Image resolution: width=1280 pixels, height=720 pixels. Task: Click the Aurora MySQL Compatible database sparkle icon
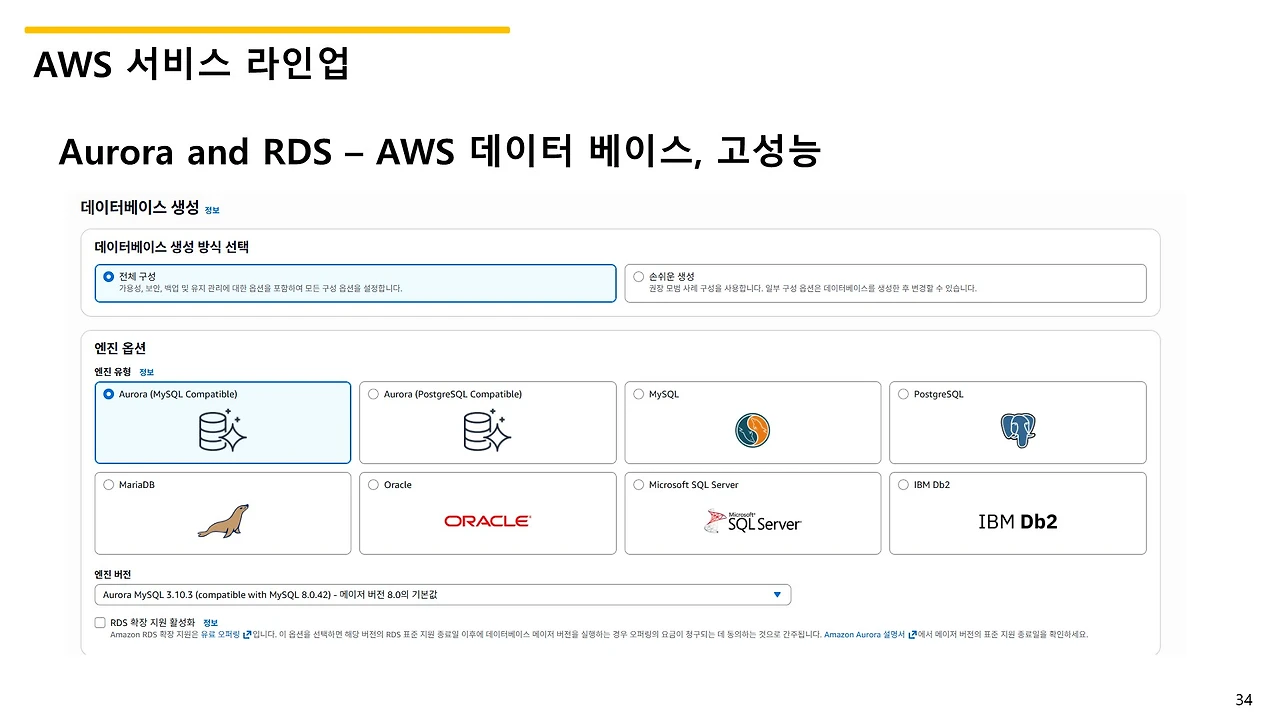pos(222,430)
